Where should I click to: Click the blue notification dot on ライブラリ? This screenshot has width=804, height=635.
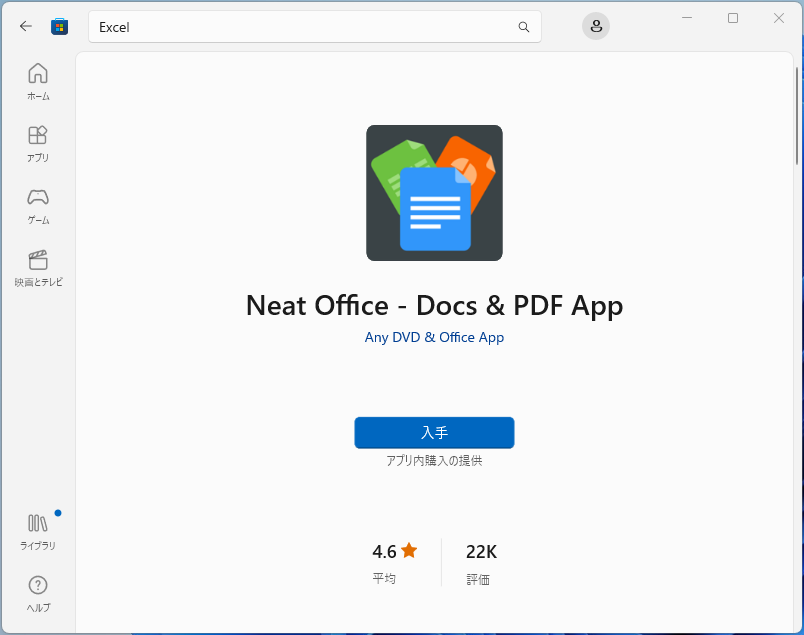[x=56, y=511]
